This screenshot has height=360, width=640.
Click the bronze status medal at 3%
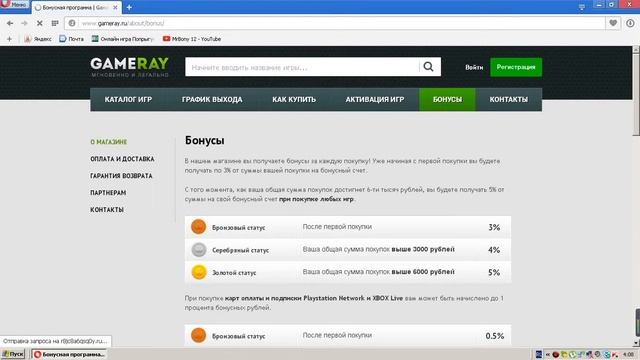[x=198, y=227]
